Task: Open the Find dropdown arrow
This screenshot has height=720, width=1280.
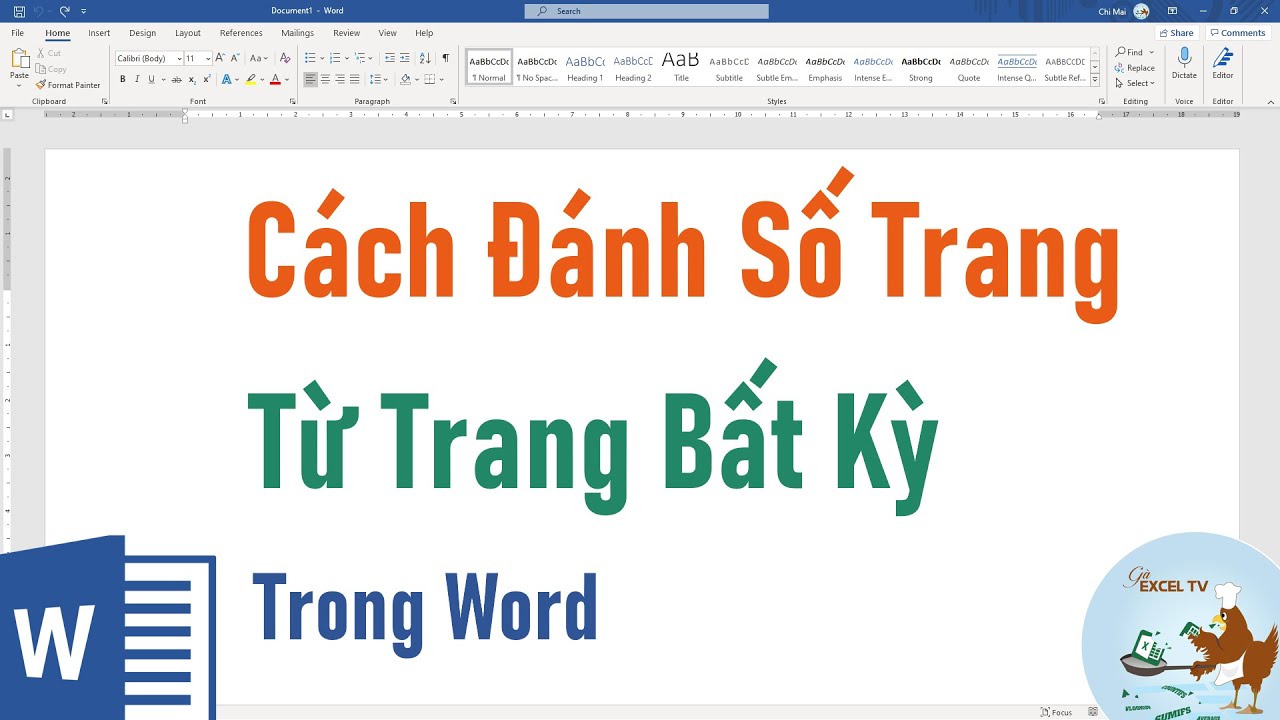Action: [1152, 52]
